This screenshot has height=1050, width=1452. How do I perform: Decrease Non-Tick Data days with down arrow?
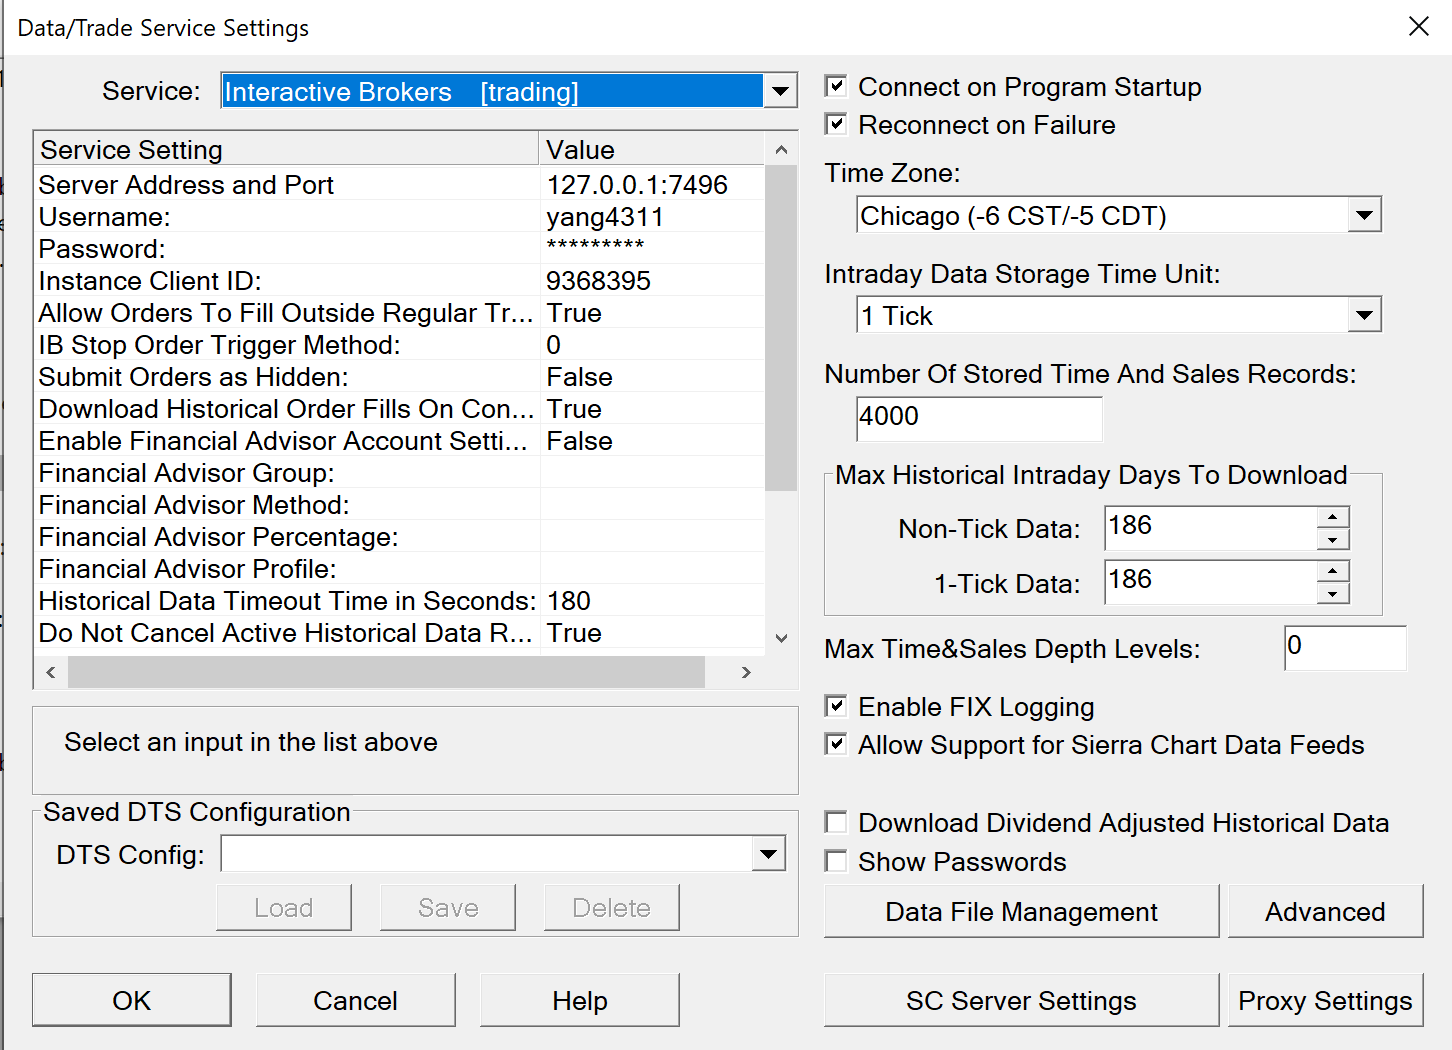[1333, 540]
